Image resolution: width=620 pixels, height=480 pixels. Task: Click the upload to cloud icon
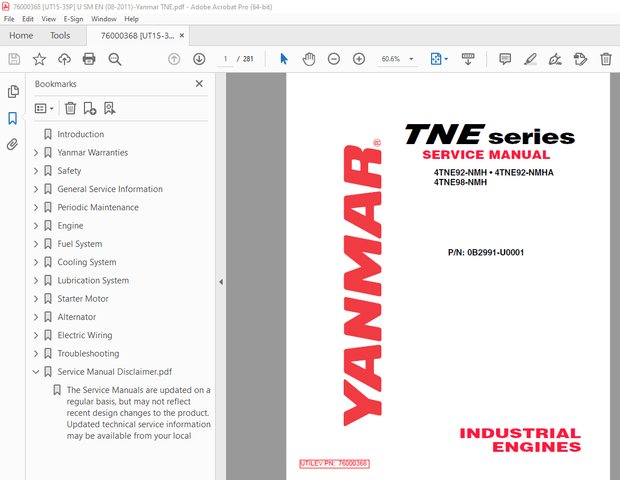(x=64, y=59)
